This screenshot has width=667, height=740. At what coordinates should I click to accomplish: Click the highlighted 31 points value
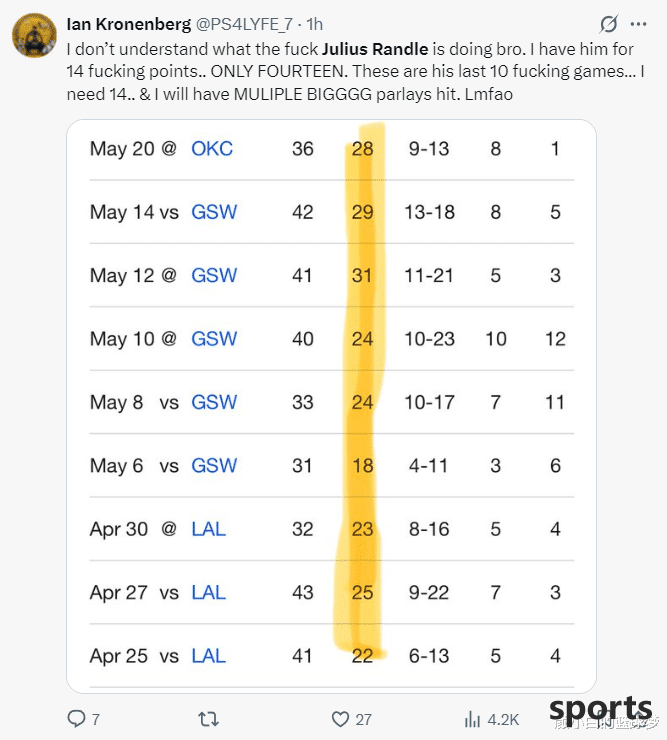click(362, 275)
